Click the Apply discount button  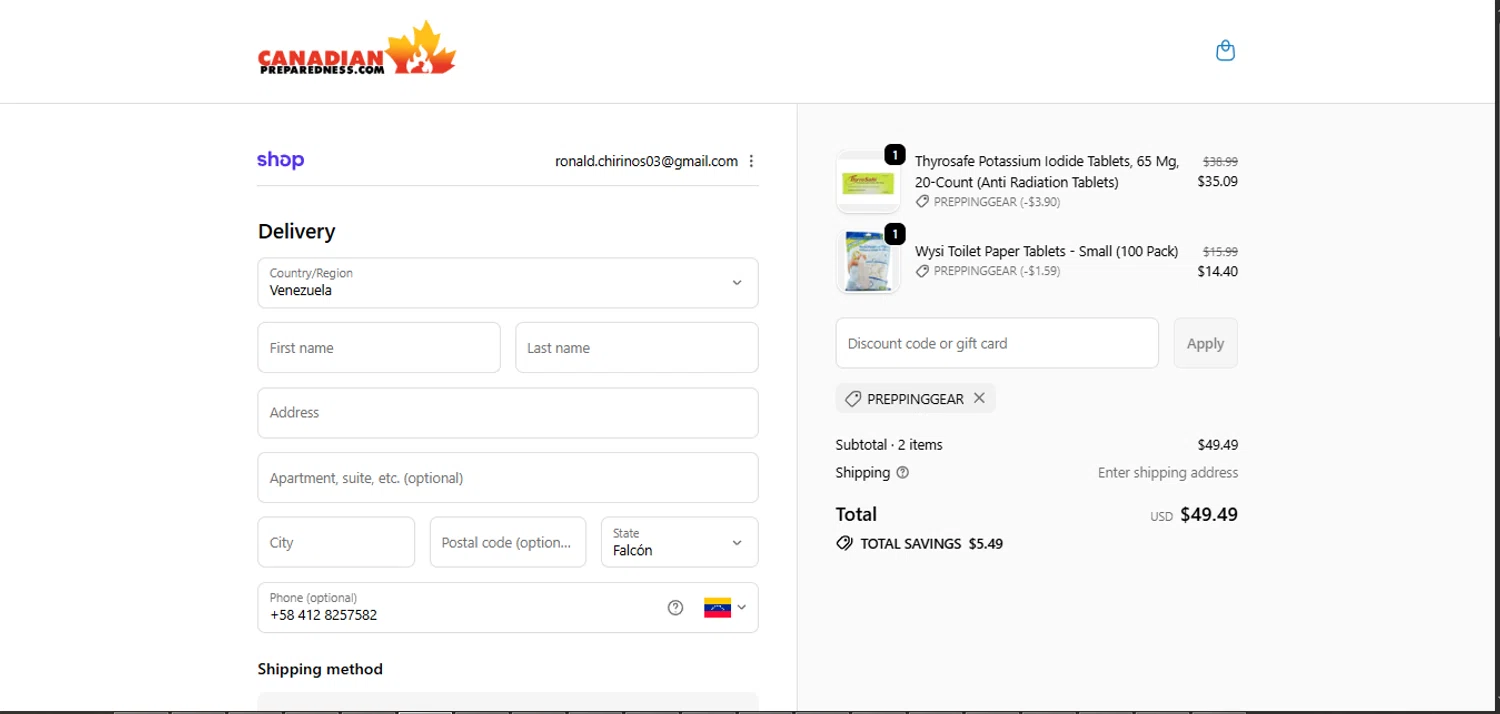(x=1205, y=343)
